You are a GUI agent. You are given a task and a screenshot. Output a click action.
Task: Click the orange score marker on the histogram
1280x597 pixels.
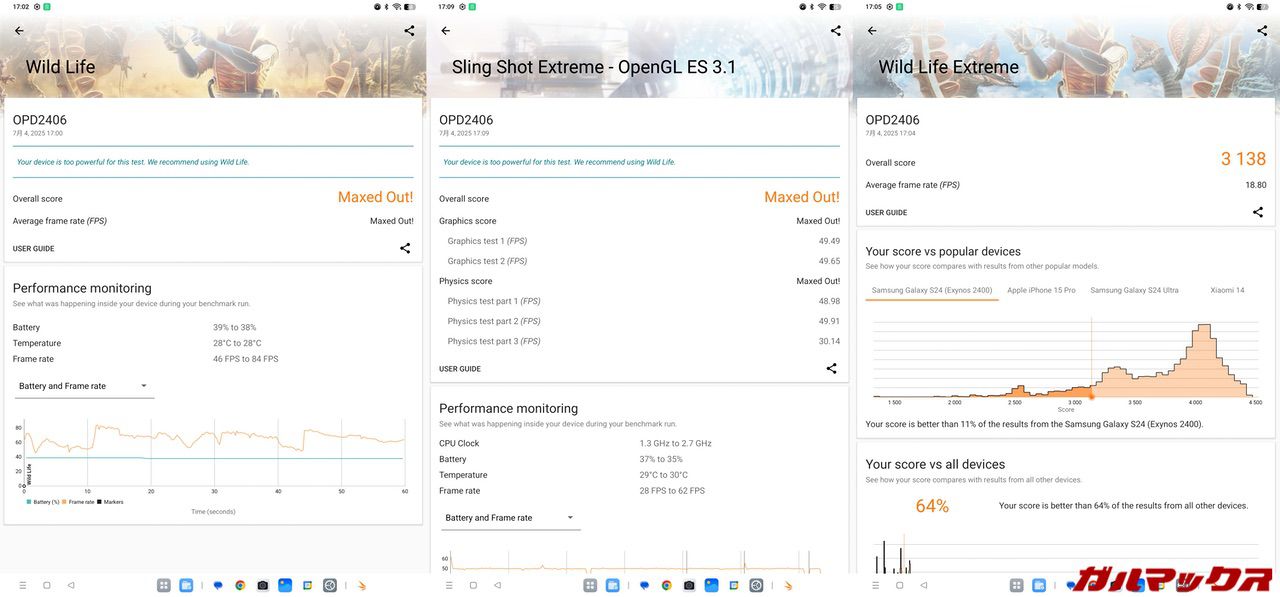pos(1091,396)
